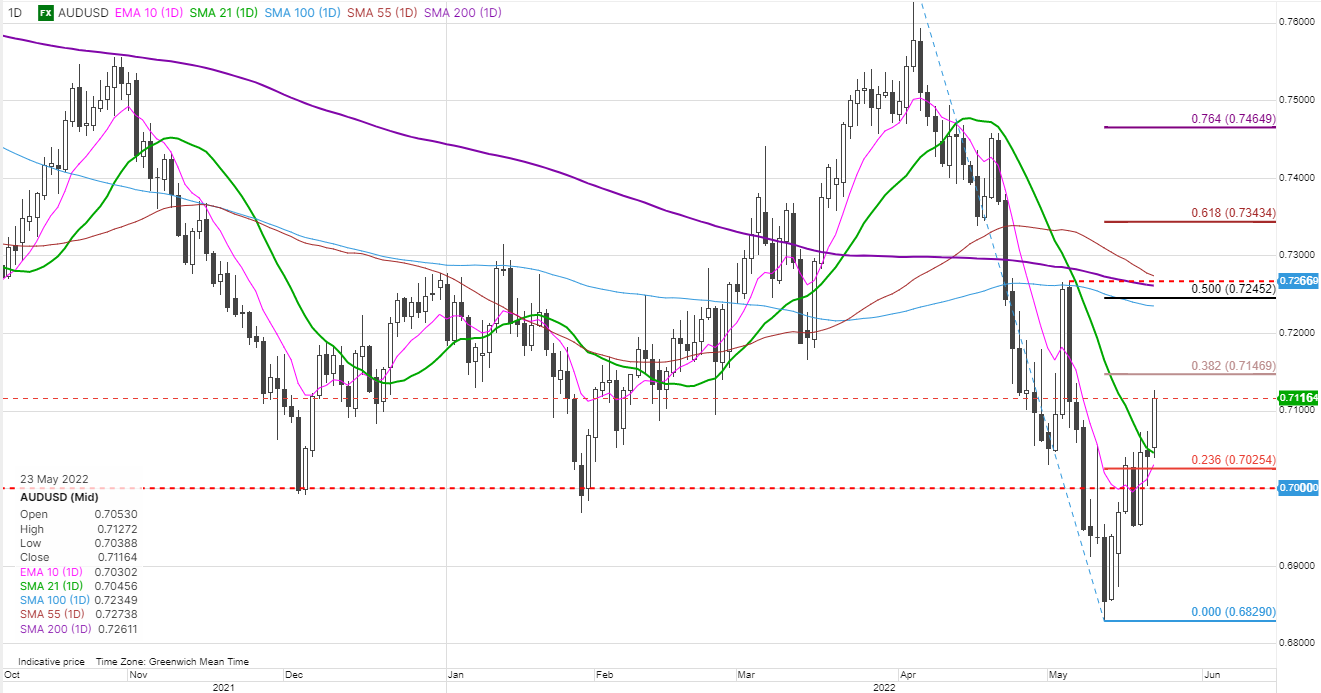
Task: Click the 0.764 (0.74649) Fibonacci level
Action: (1233, 119)
